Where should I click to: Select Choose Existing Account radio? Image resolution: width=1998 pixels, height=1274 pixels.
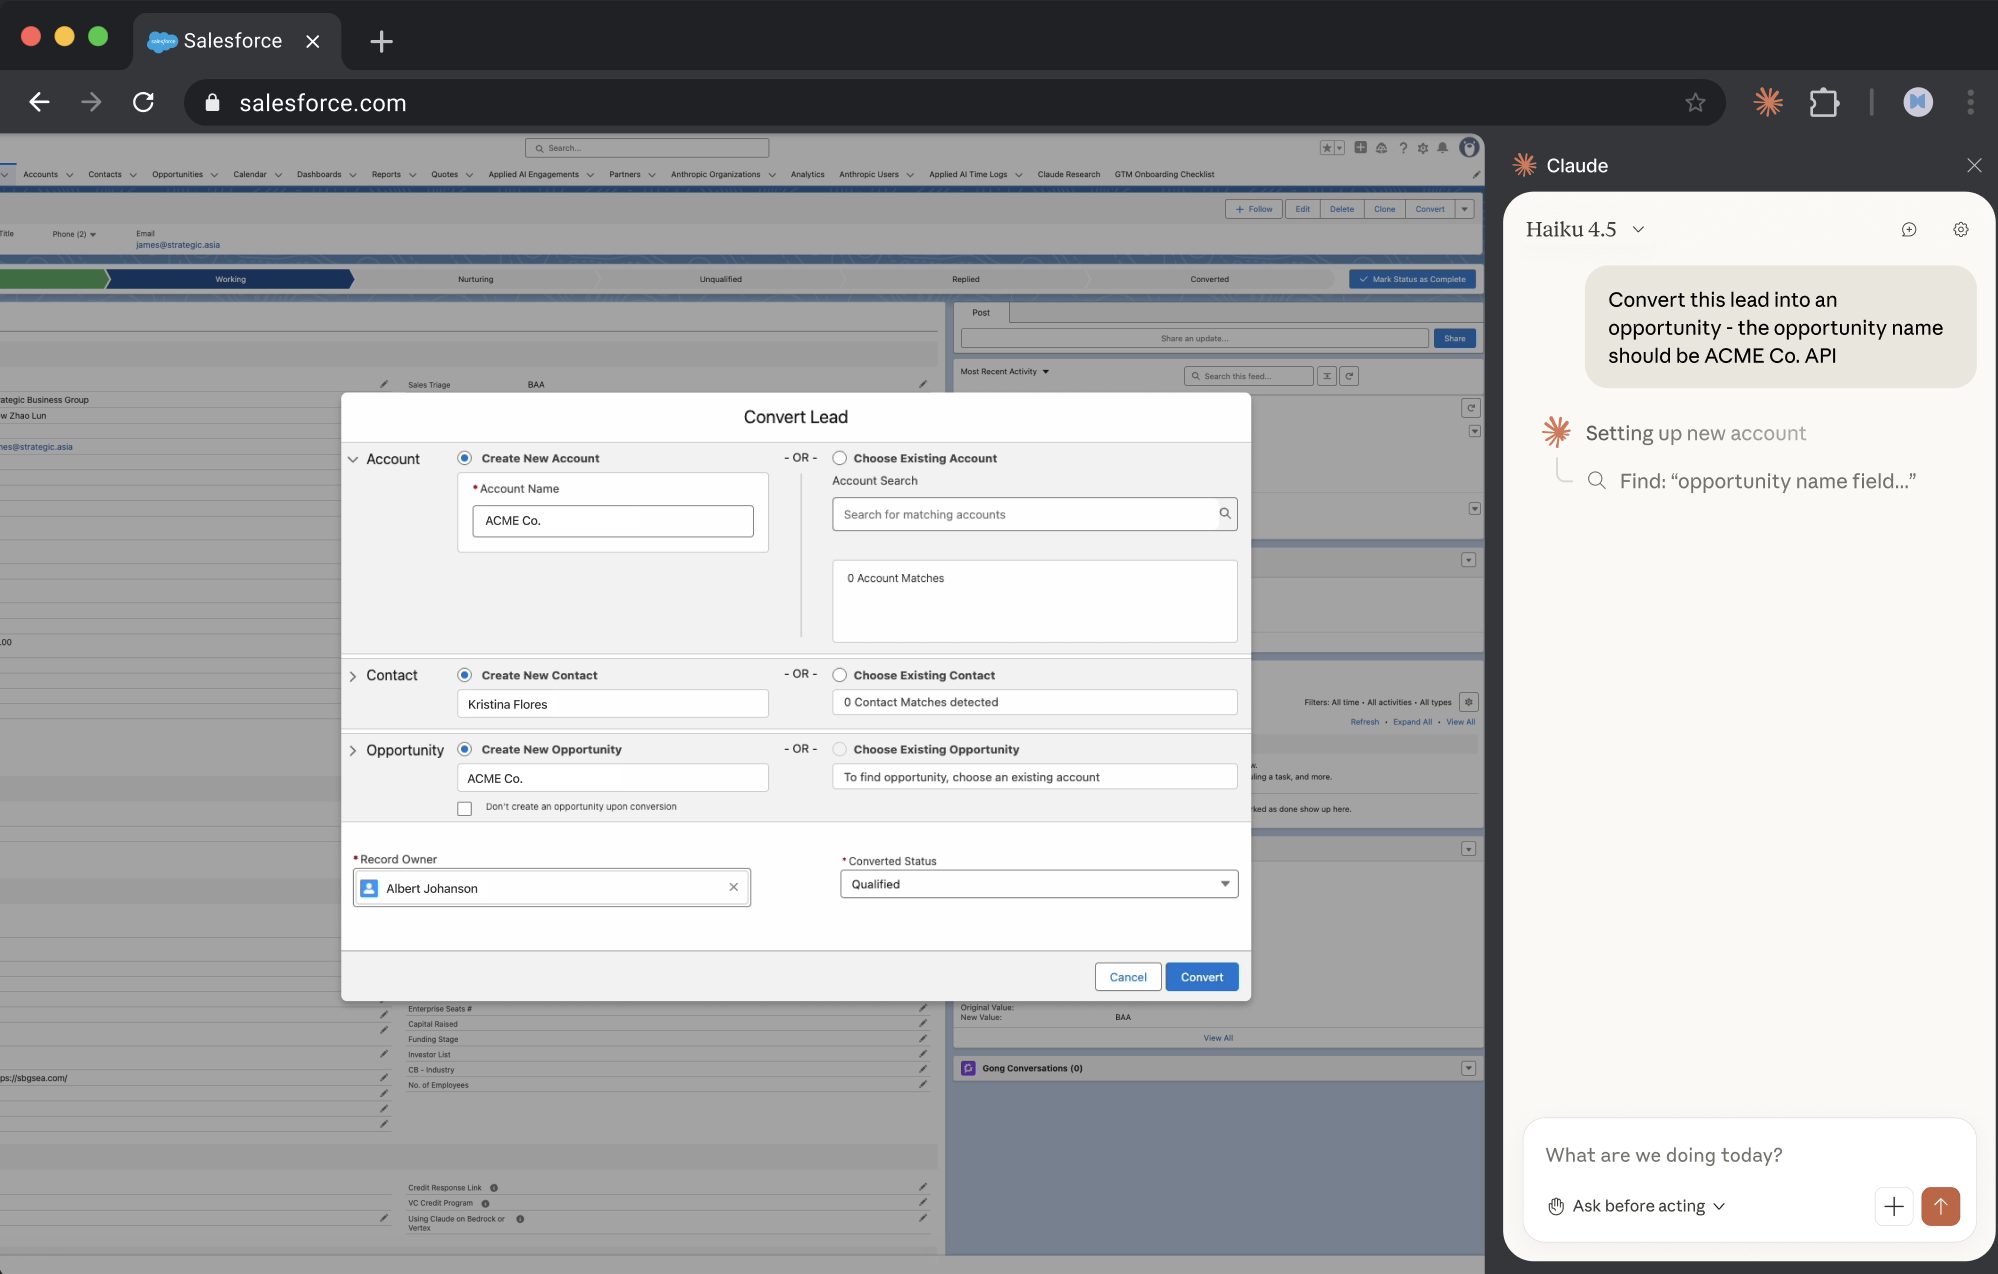pos(840,458)
